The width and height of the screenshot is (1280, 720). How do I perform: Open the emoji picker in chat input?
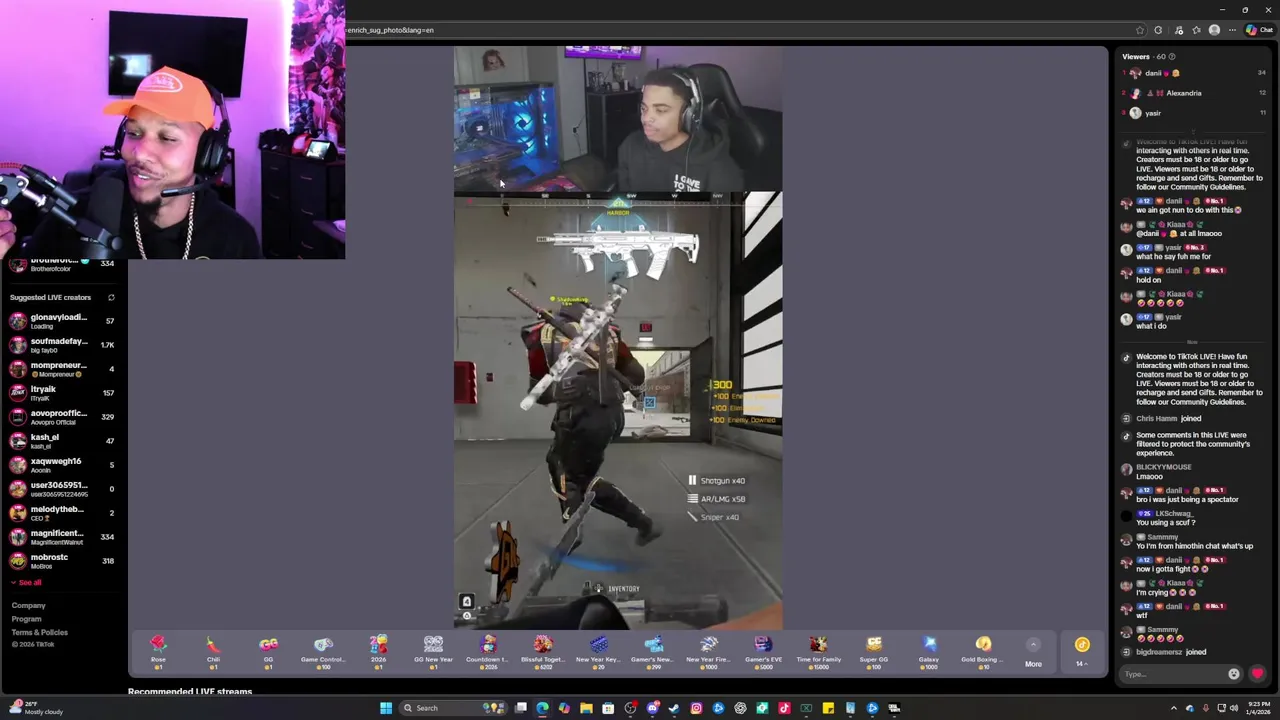coord(1233,674)
